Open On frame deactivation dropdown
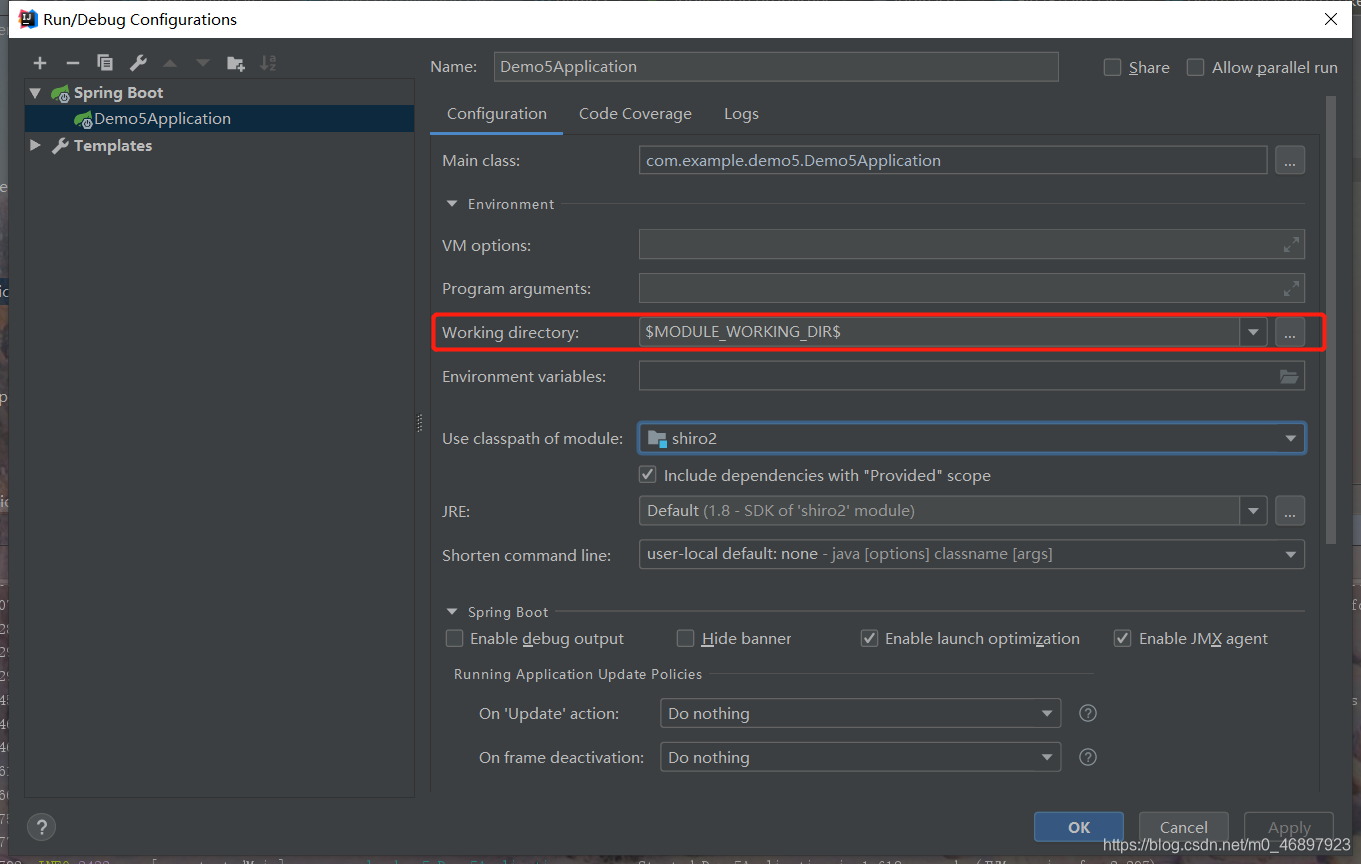1361x864 pixels. pos(1047,757)
